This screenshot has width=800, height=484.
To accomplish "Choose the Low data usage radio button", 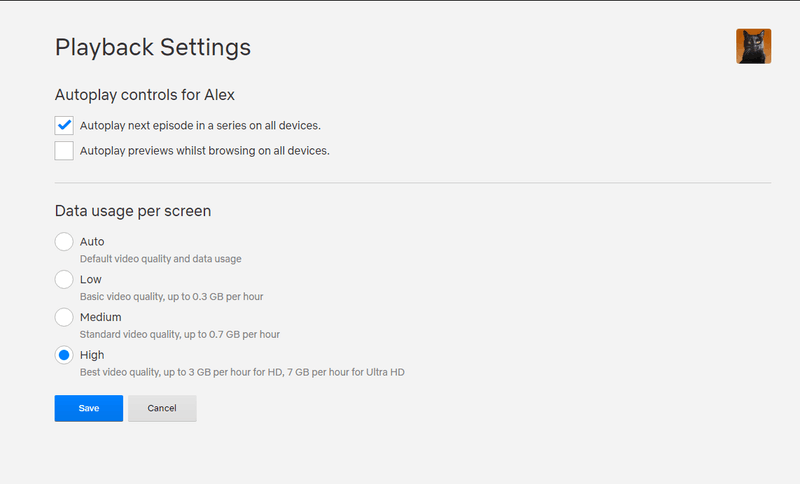I will click(64, 280).
